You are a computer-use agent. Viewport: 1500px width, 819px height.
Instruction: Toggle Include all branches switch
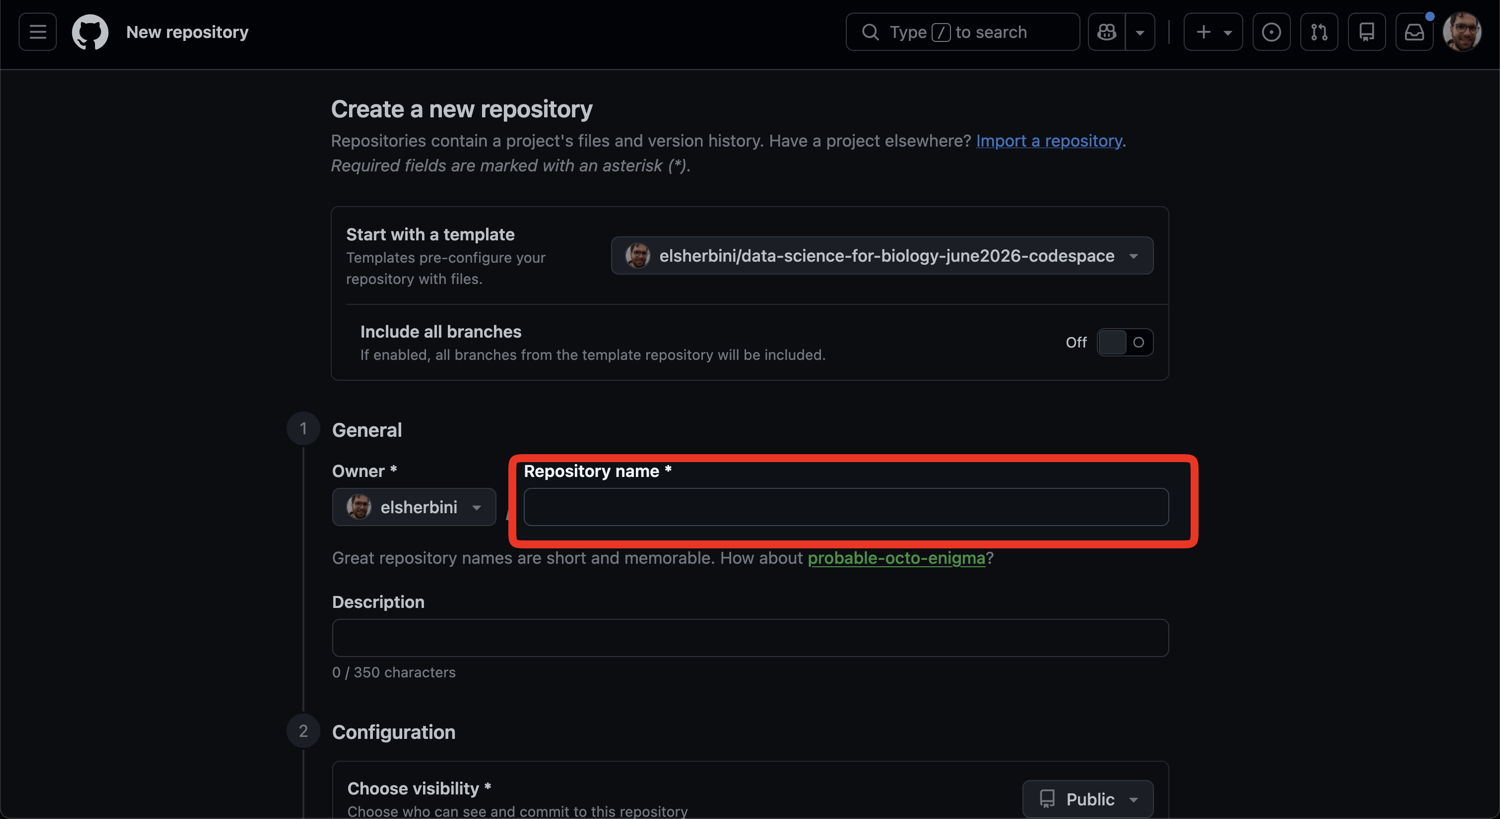pos(1125,342)
